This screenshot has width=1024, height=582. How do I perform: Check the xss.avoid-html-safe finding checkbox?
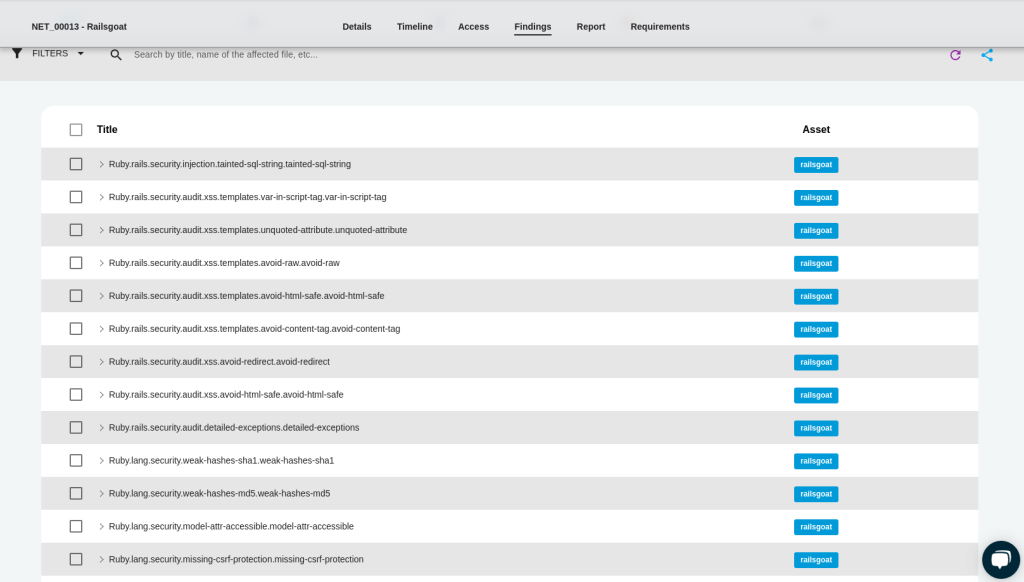pos(76,395)
